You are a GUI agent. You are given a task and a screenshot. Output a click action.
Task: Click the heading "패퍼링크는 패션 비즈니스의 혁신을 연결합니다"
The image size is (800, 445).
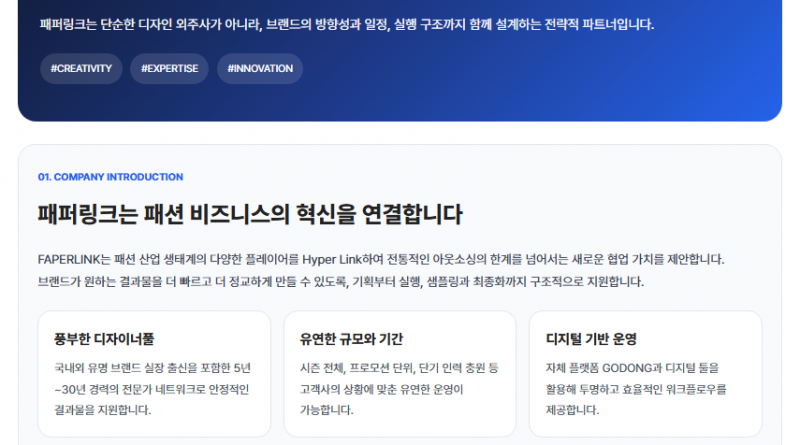point(250,215)
